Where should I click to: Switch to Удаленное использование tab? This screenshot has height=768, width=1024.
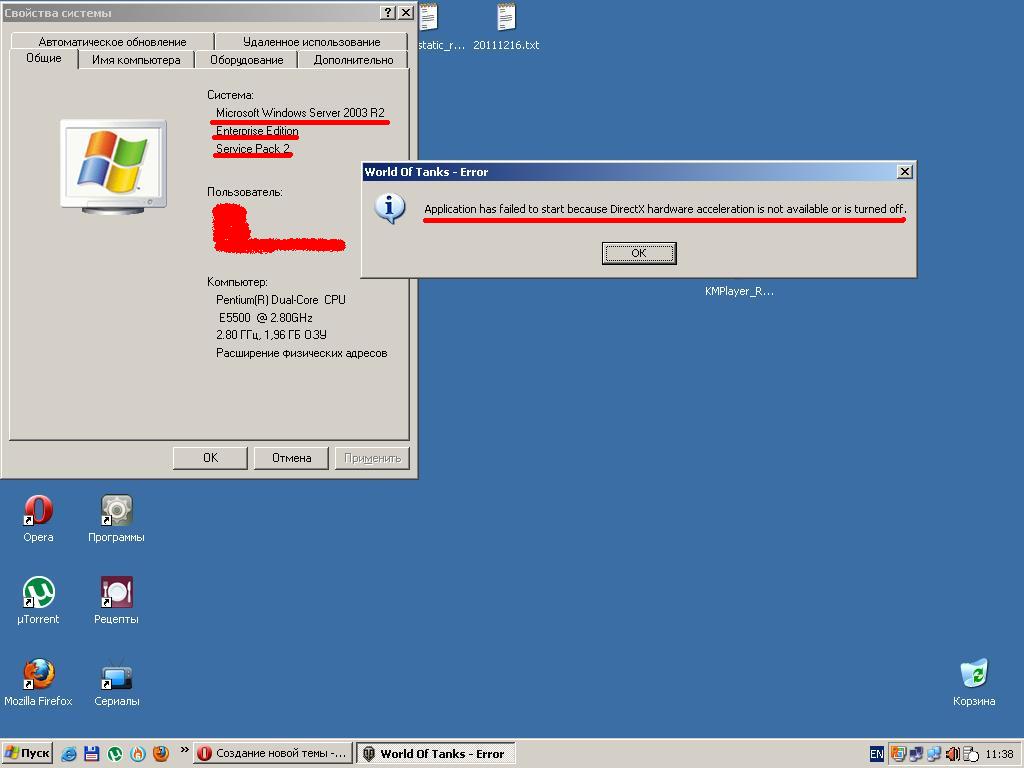[x=312, y=42]
